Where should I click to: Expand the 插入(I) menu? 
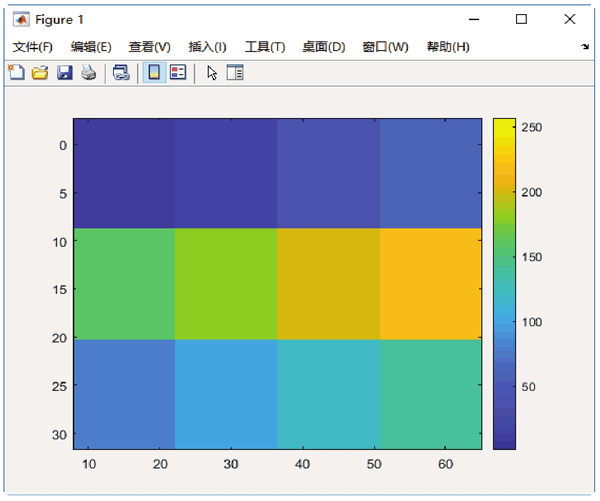207,47
